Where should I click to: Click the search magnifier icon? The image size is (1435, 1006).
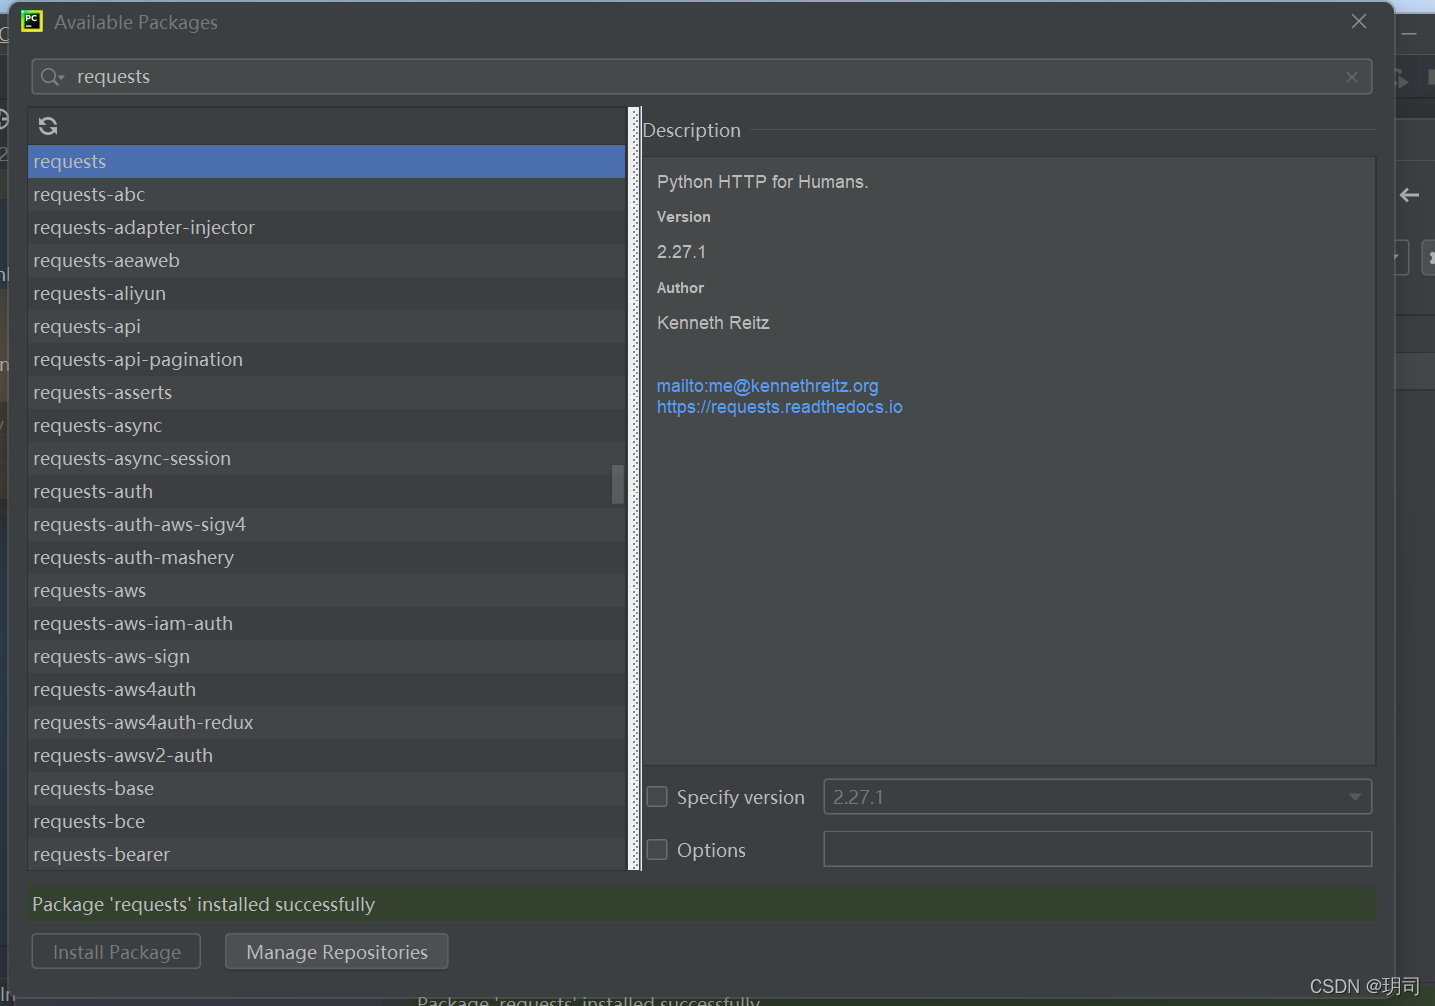coord(51,77)
